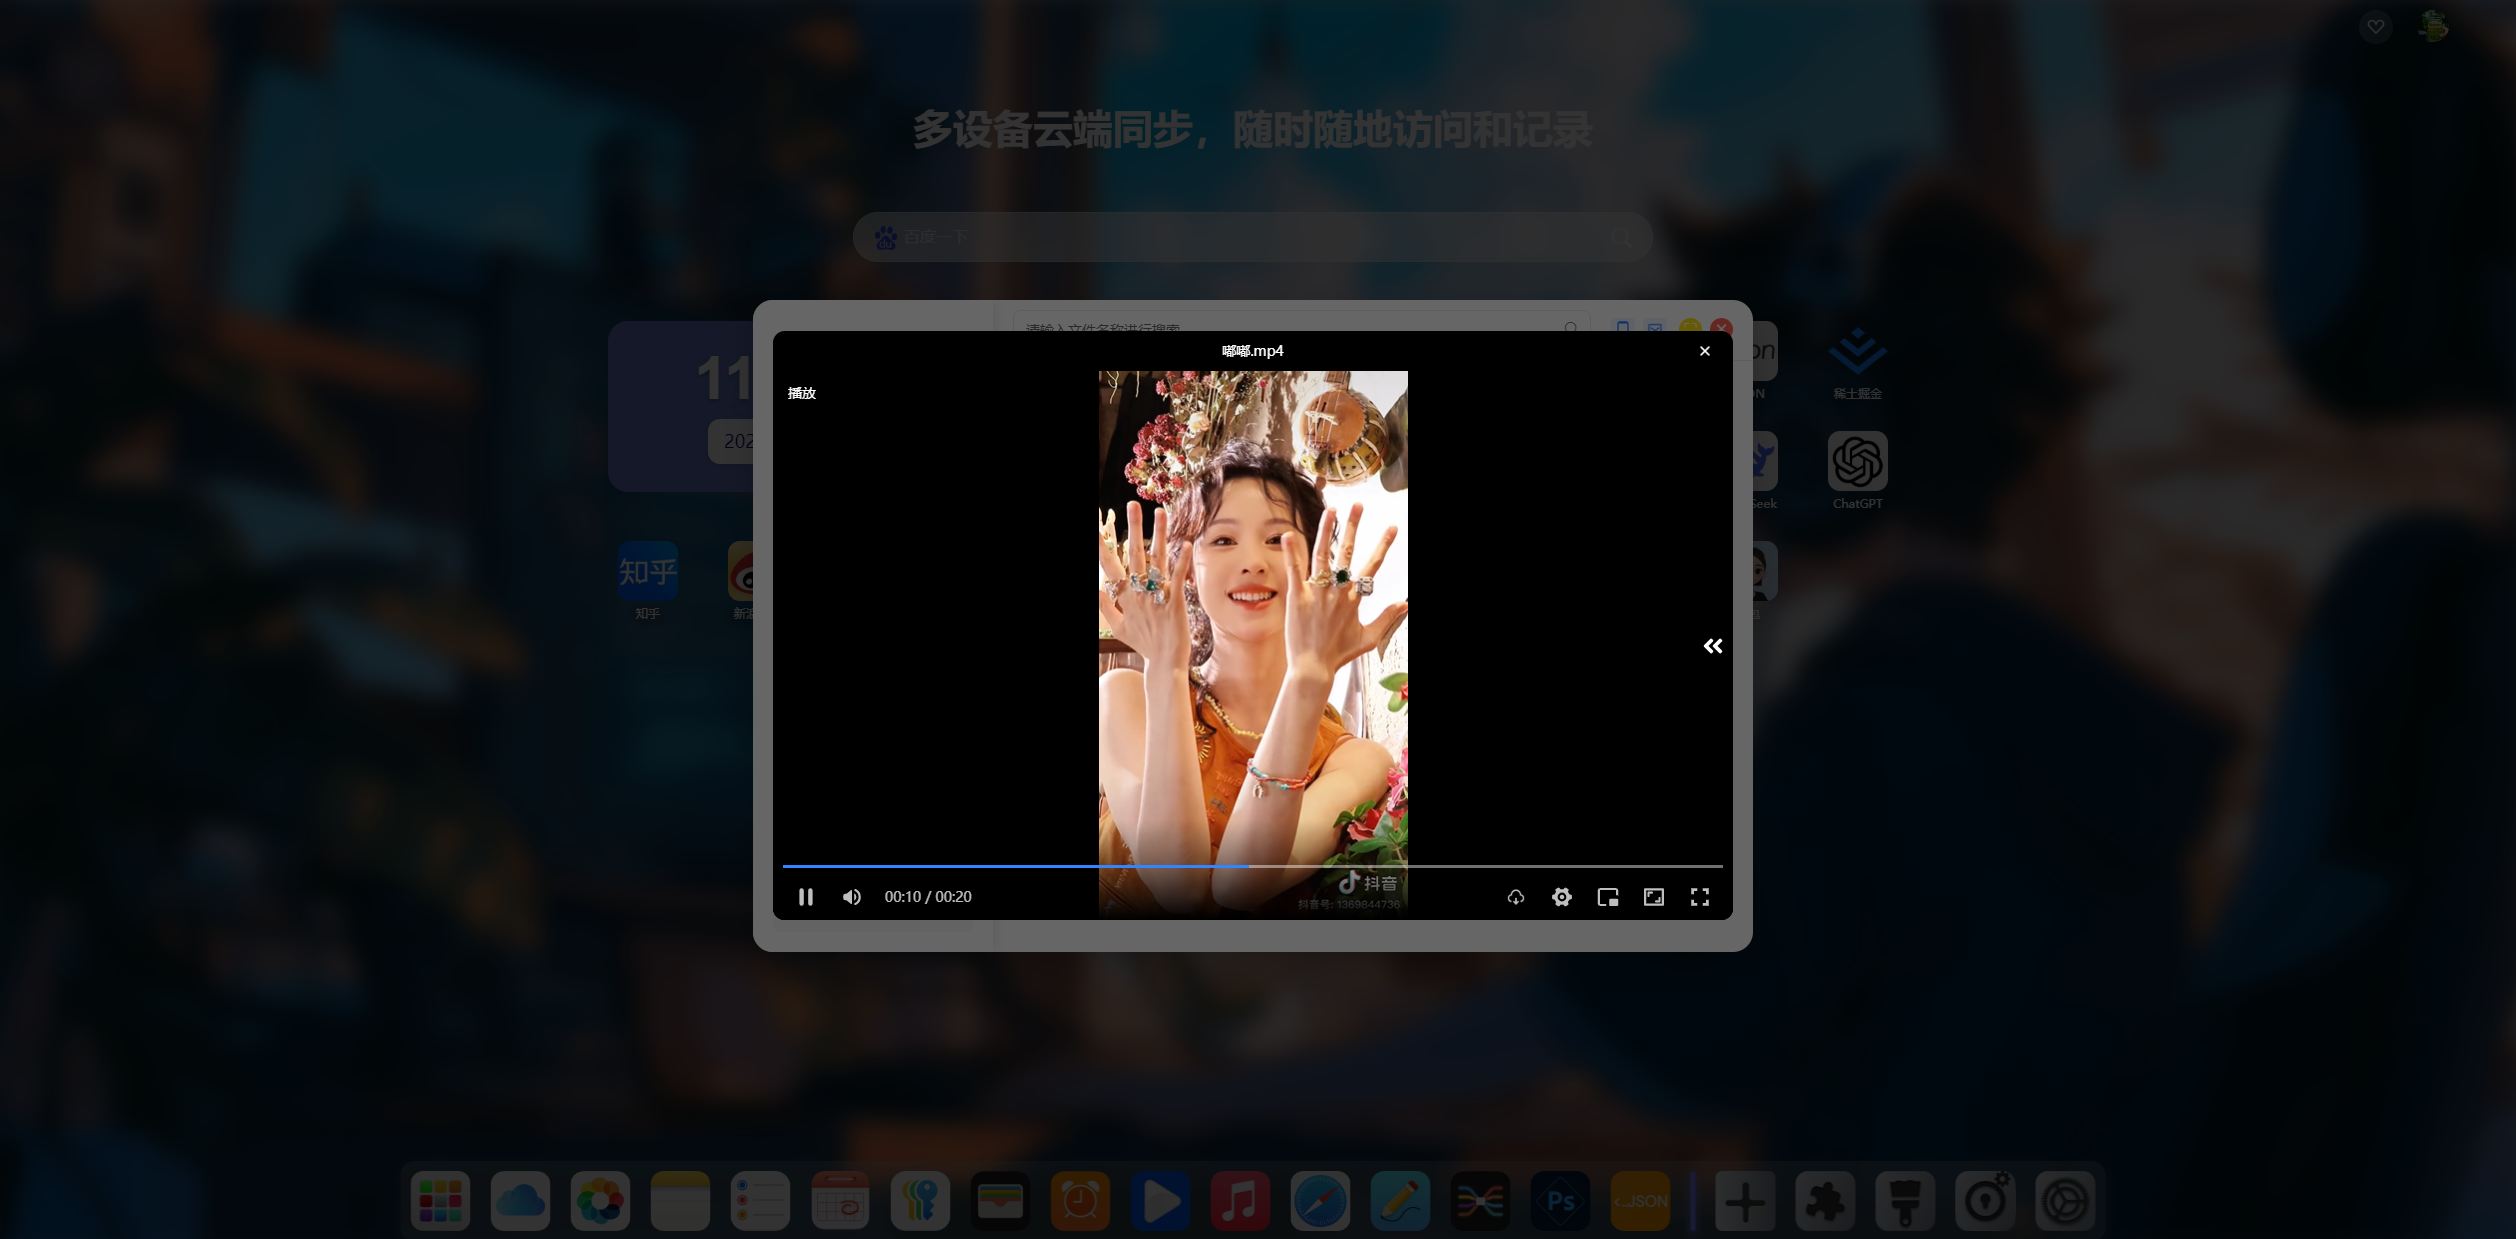Open the ChatGPT shortcut icon
This screenshot has width=2516, height=1239.
[x=1857, y=461]
